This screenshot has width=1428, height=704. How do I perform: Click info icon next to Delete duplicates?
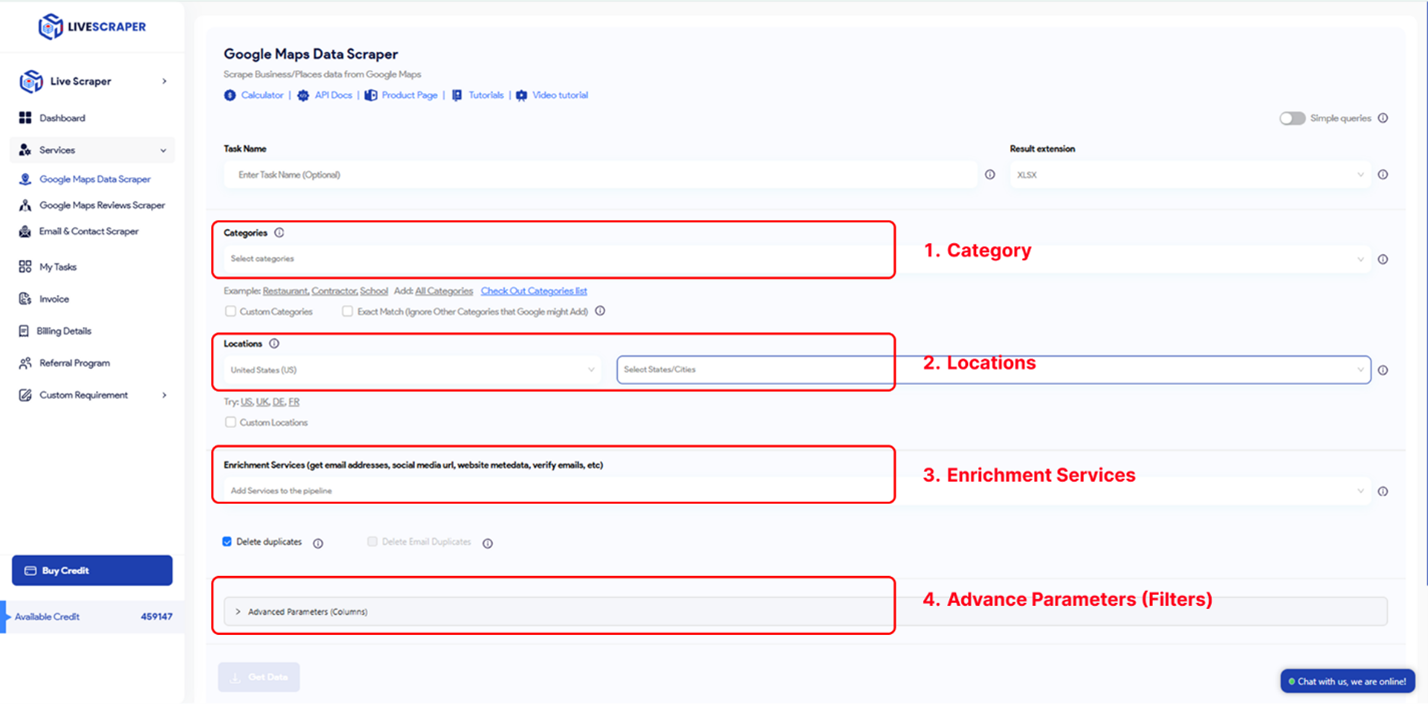pos(318,544)
